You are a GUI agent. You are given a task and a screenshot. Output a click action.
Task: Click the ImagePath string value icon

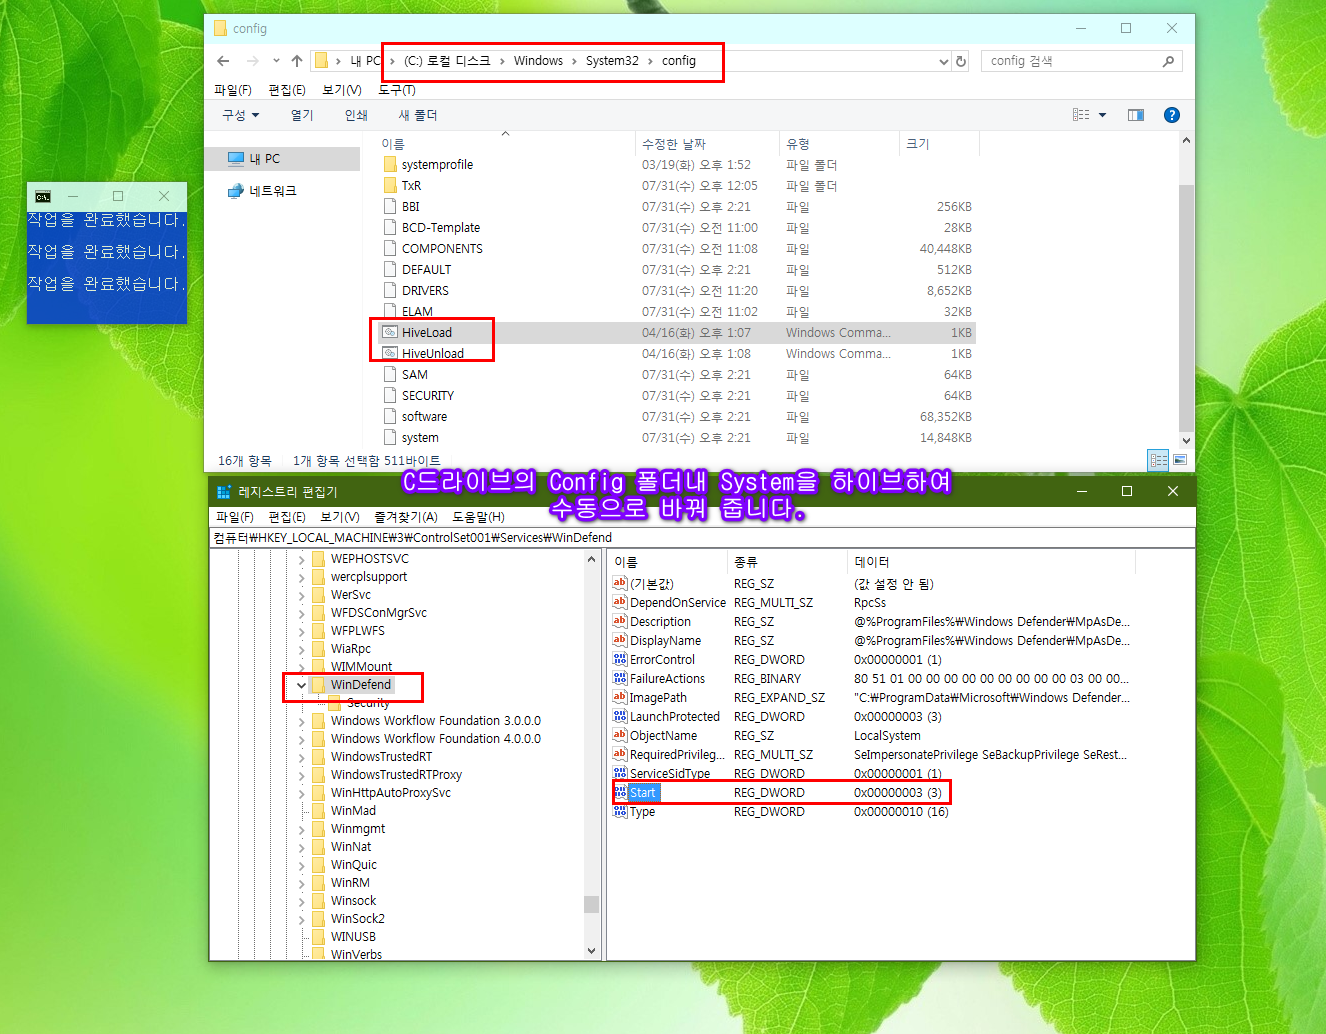(620, 697)
